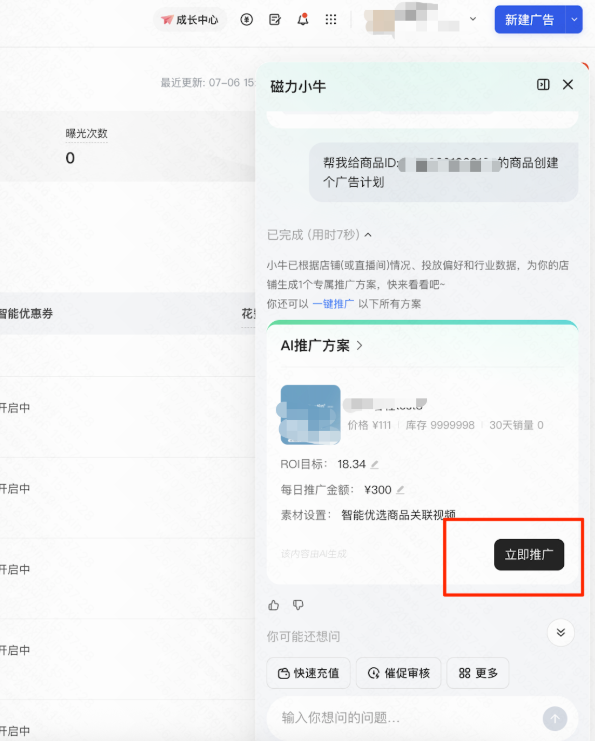This screenshot has width=595, height=741.
Task: Open the notification bell icon
Action: coord(302,19)
